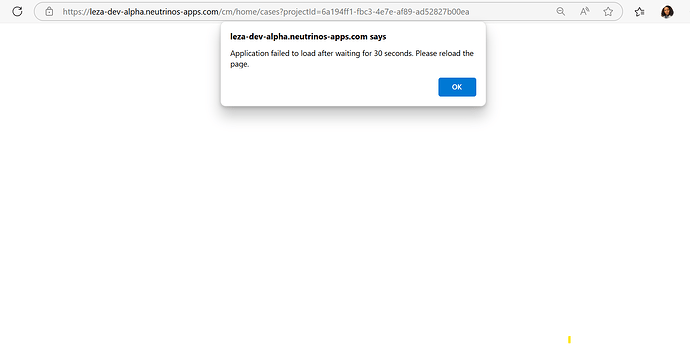This screenshot has height=361, width=690.
Task: Open the favorites list icon
Action: [639, 11]
